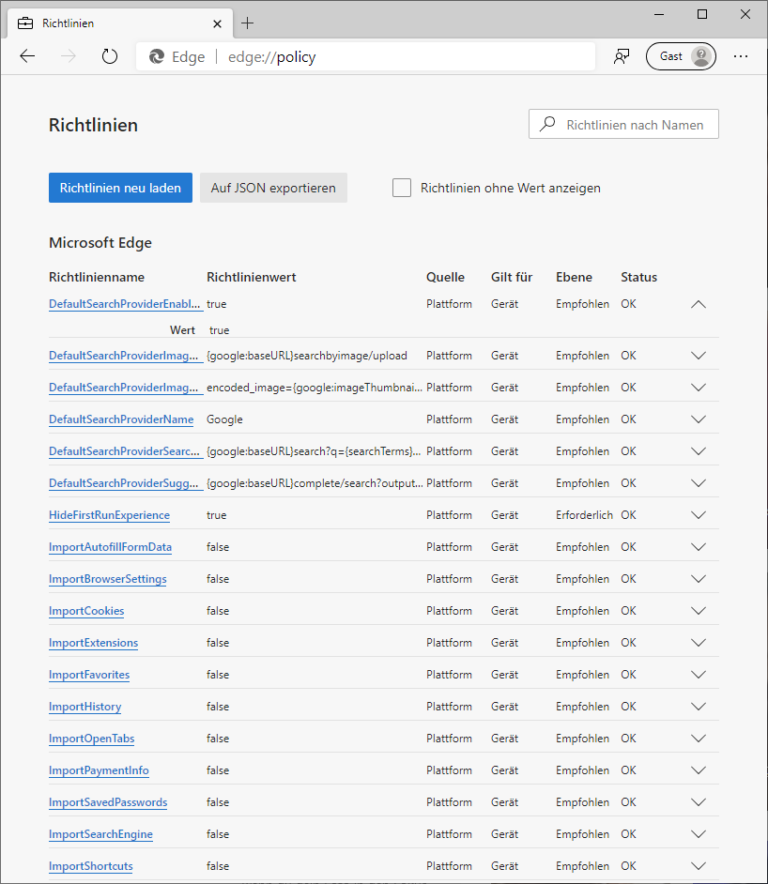Viewport: 768px width, 884px height.
Task: Click the Edge site information icon in address bar
Action: tap(156, 56)
